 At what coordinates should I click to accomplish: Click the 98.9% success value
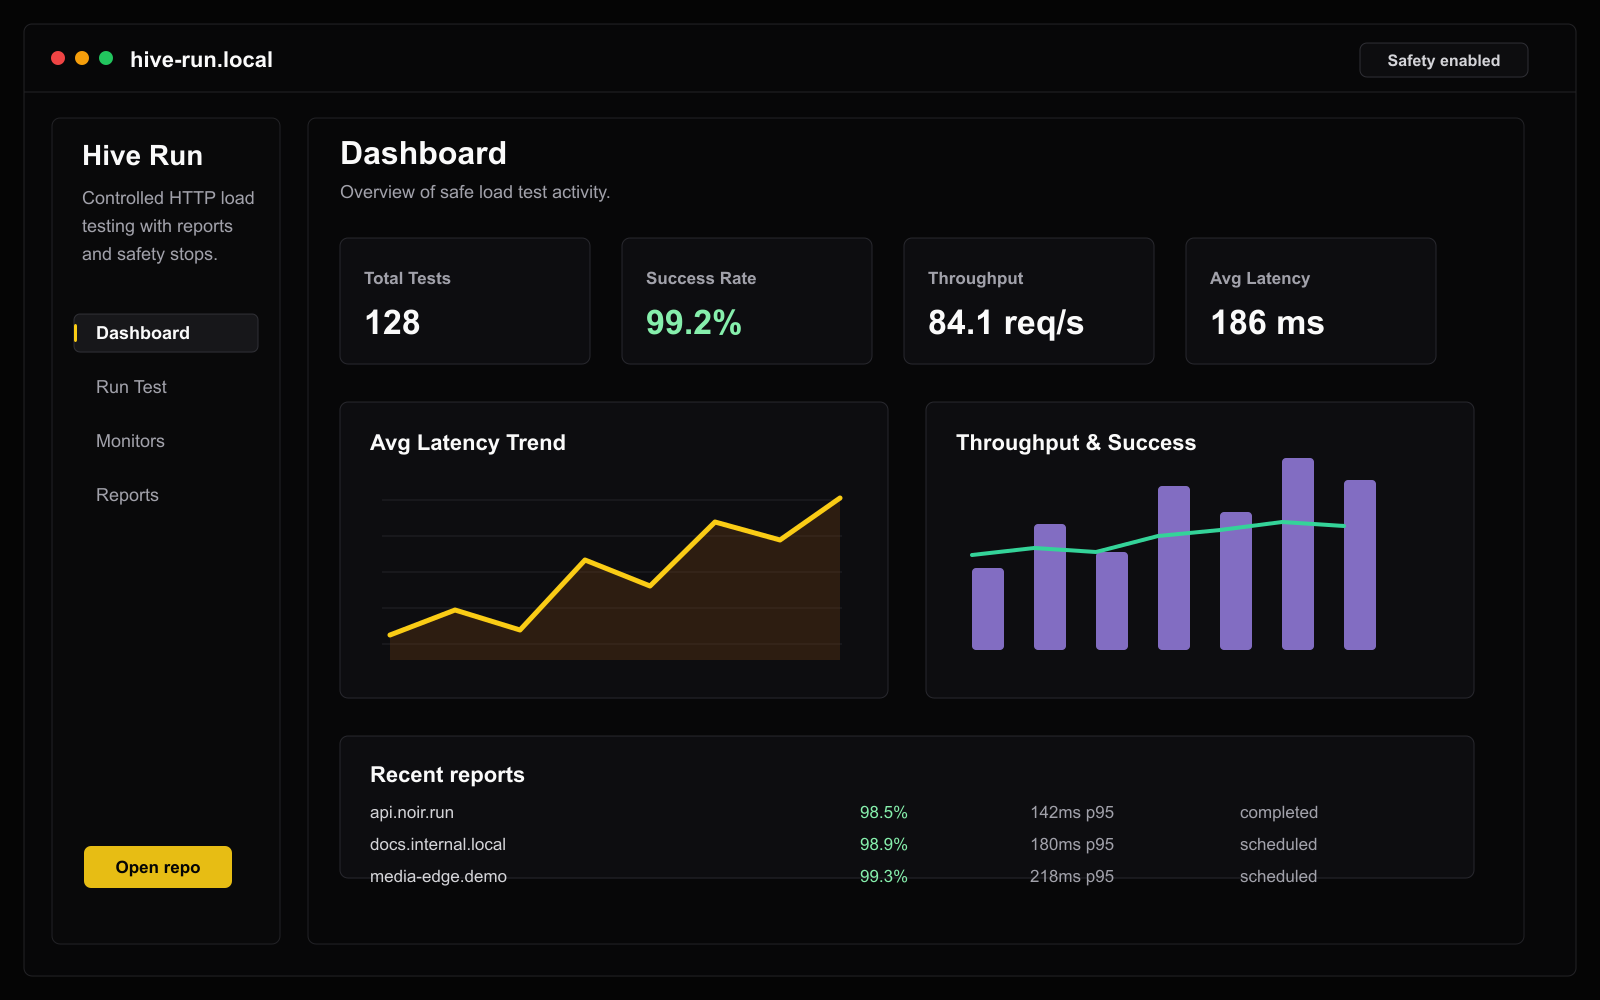pos(884,844)
